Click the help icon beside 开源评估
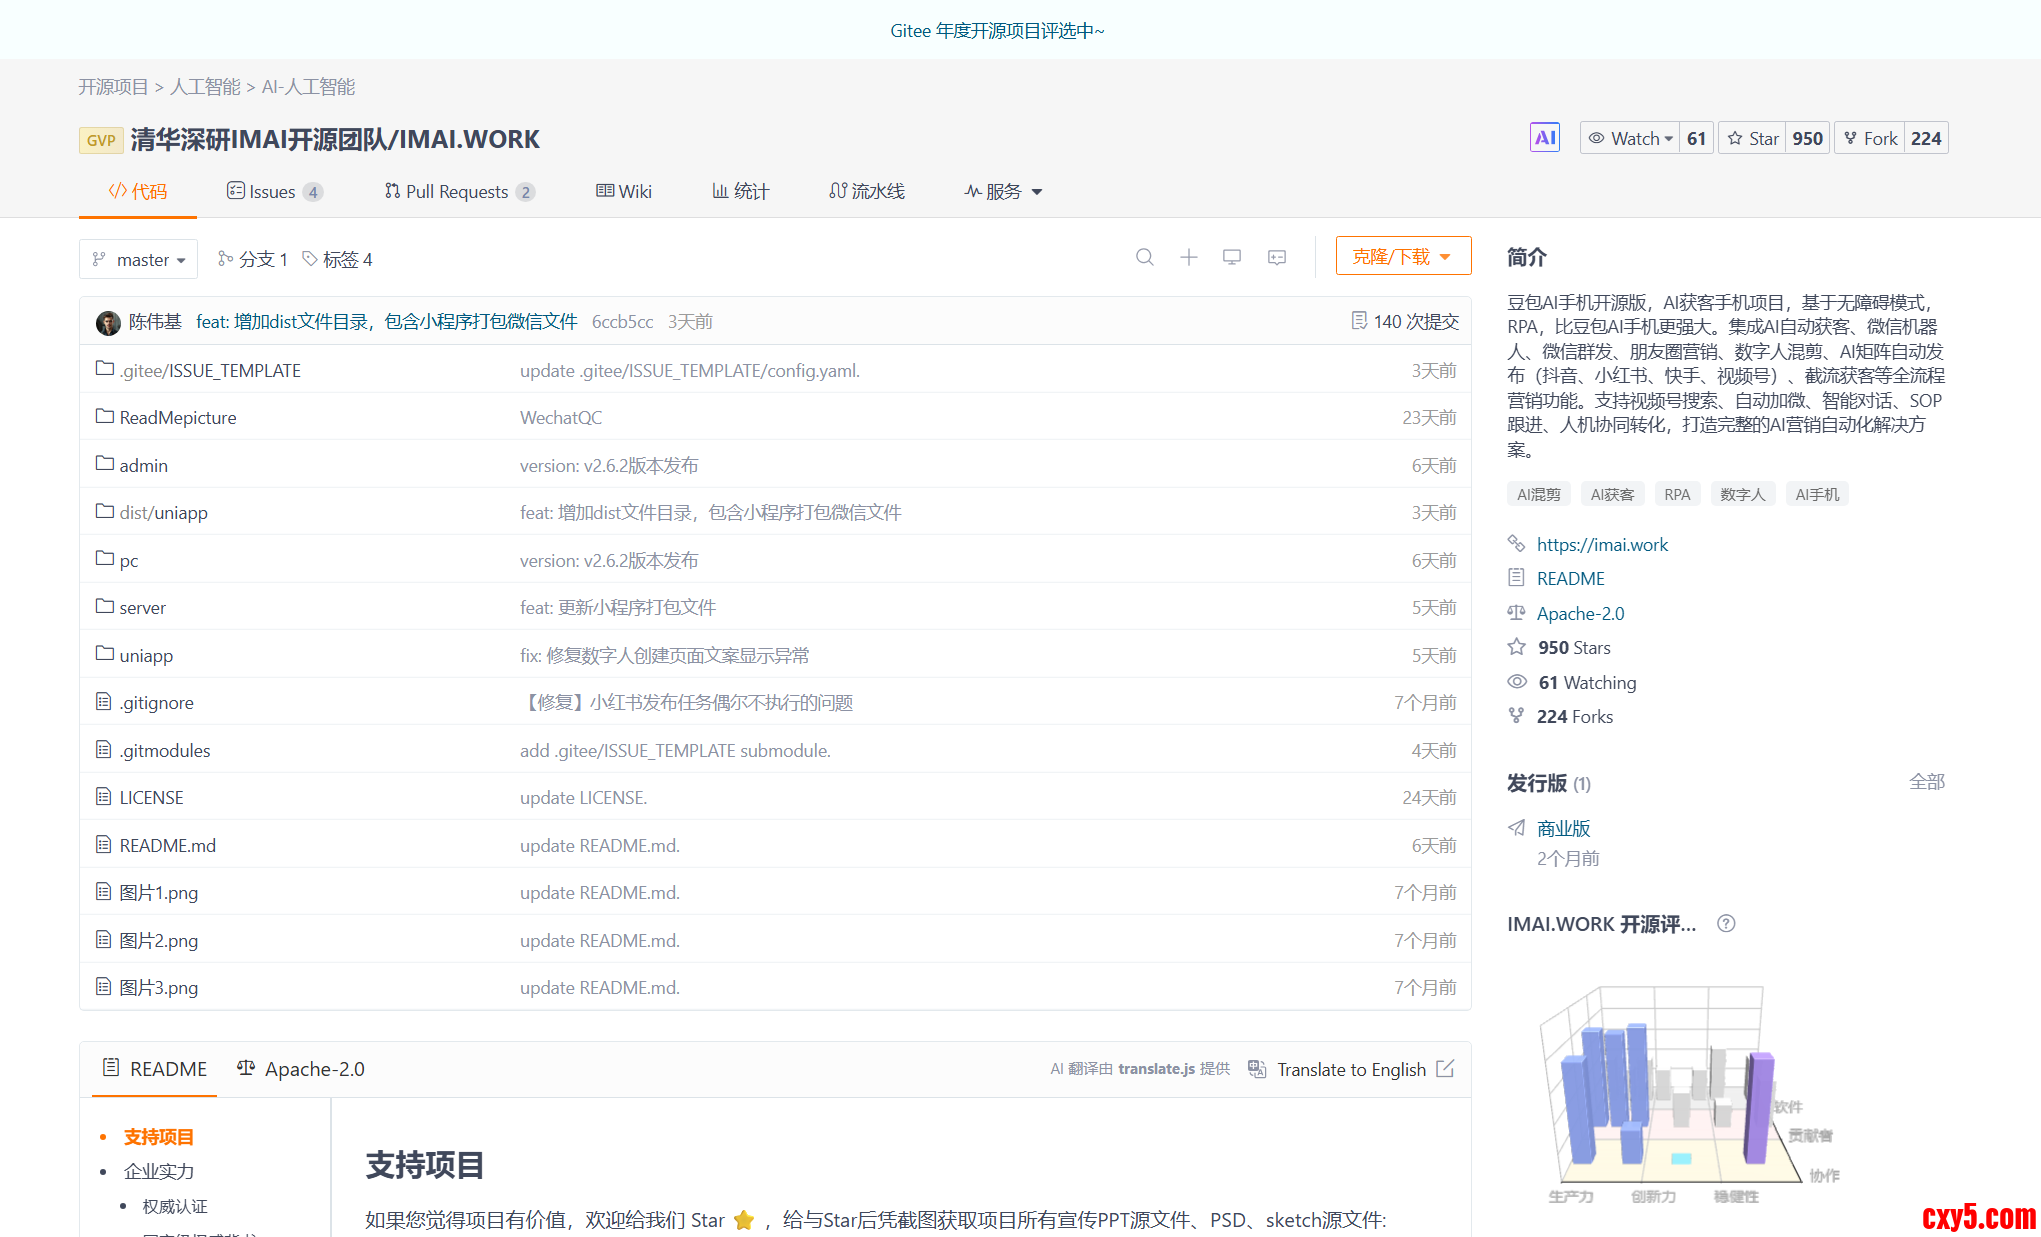Image resolution: width=2041 pixels, height=1237 pixels. point(1726,924)
